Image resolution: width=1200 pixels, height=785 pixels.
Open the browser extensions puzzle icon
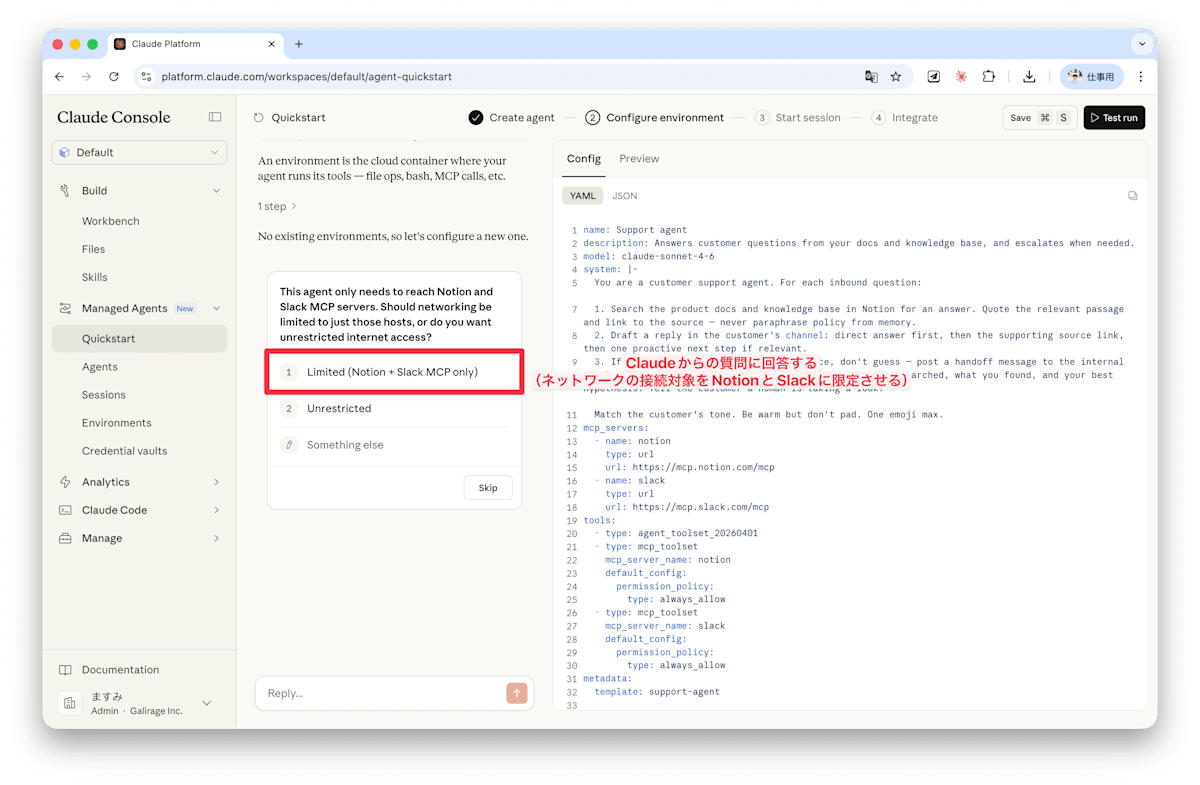click(989, 76)
